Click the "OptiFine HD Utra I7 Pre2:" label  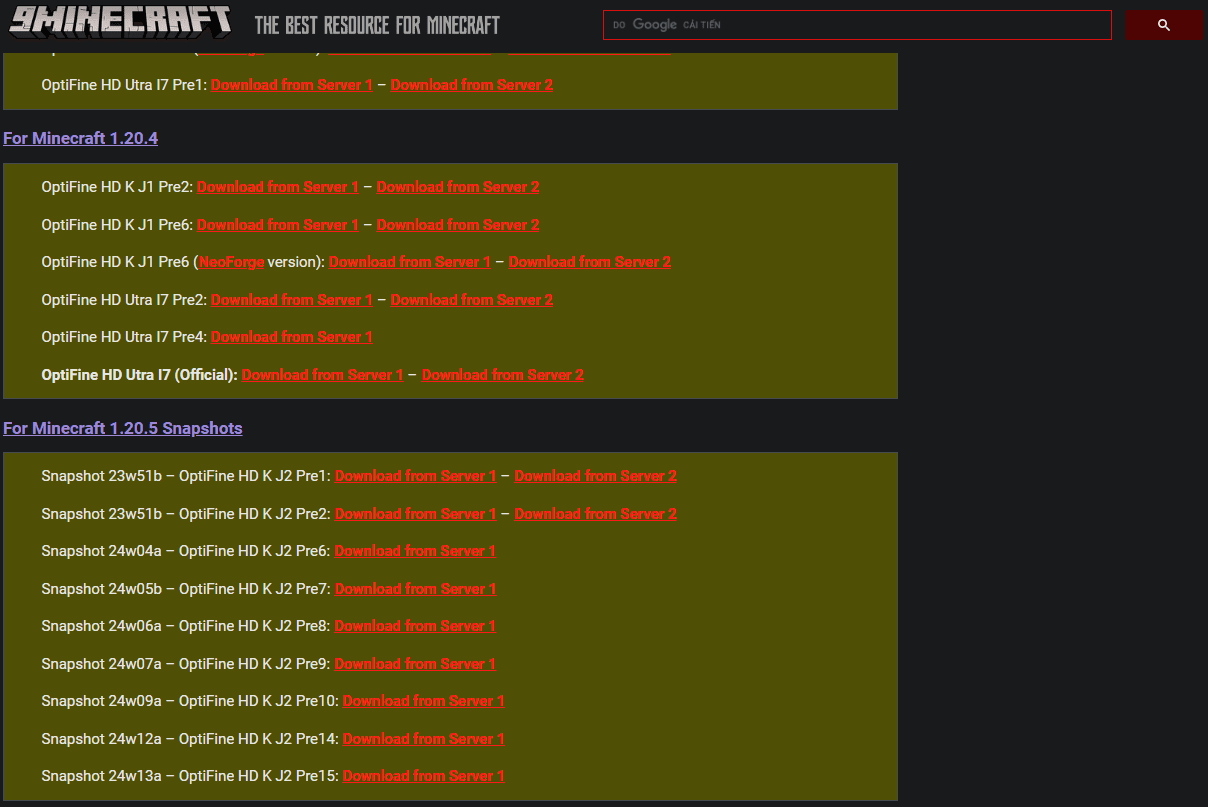pos(124,300)
